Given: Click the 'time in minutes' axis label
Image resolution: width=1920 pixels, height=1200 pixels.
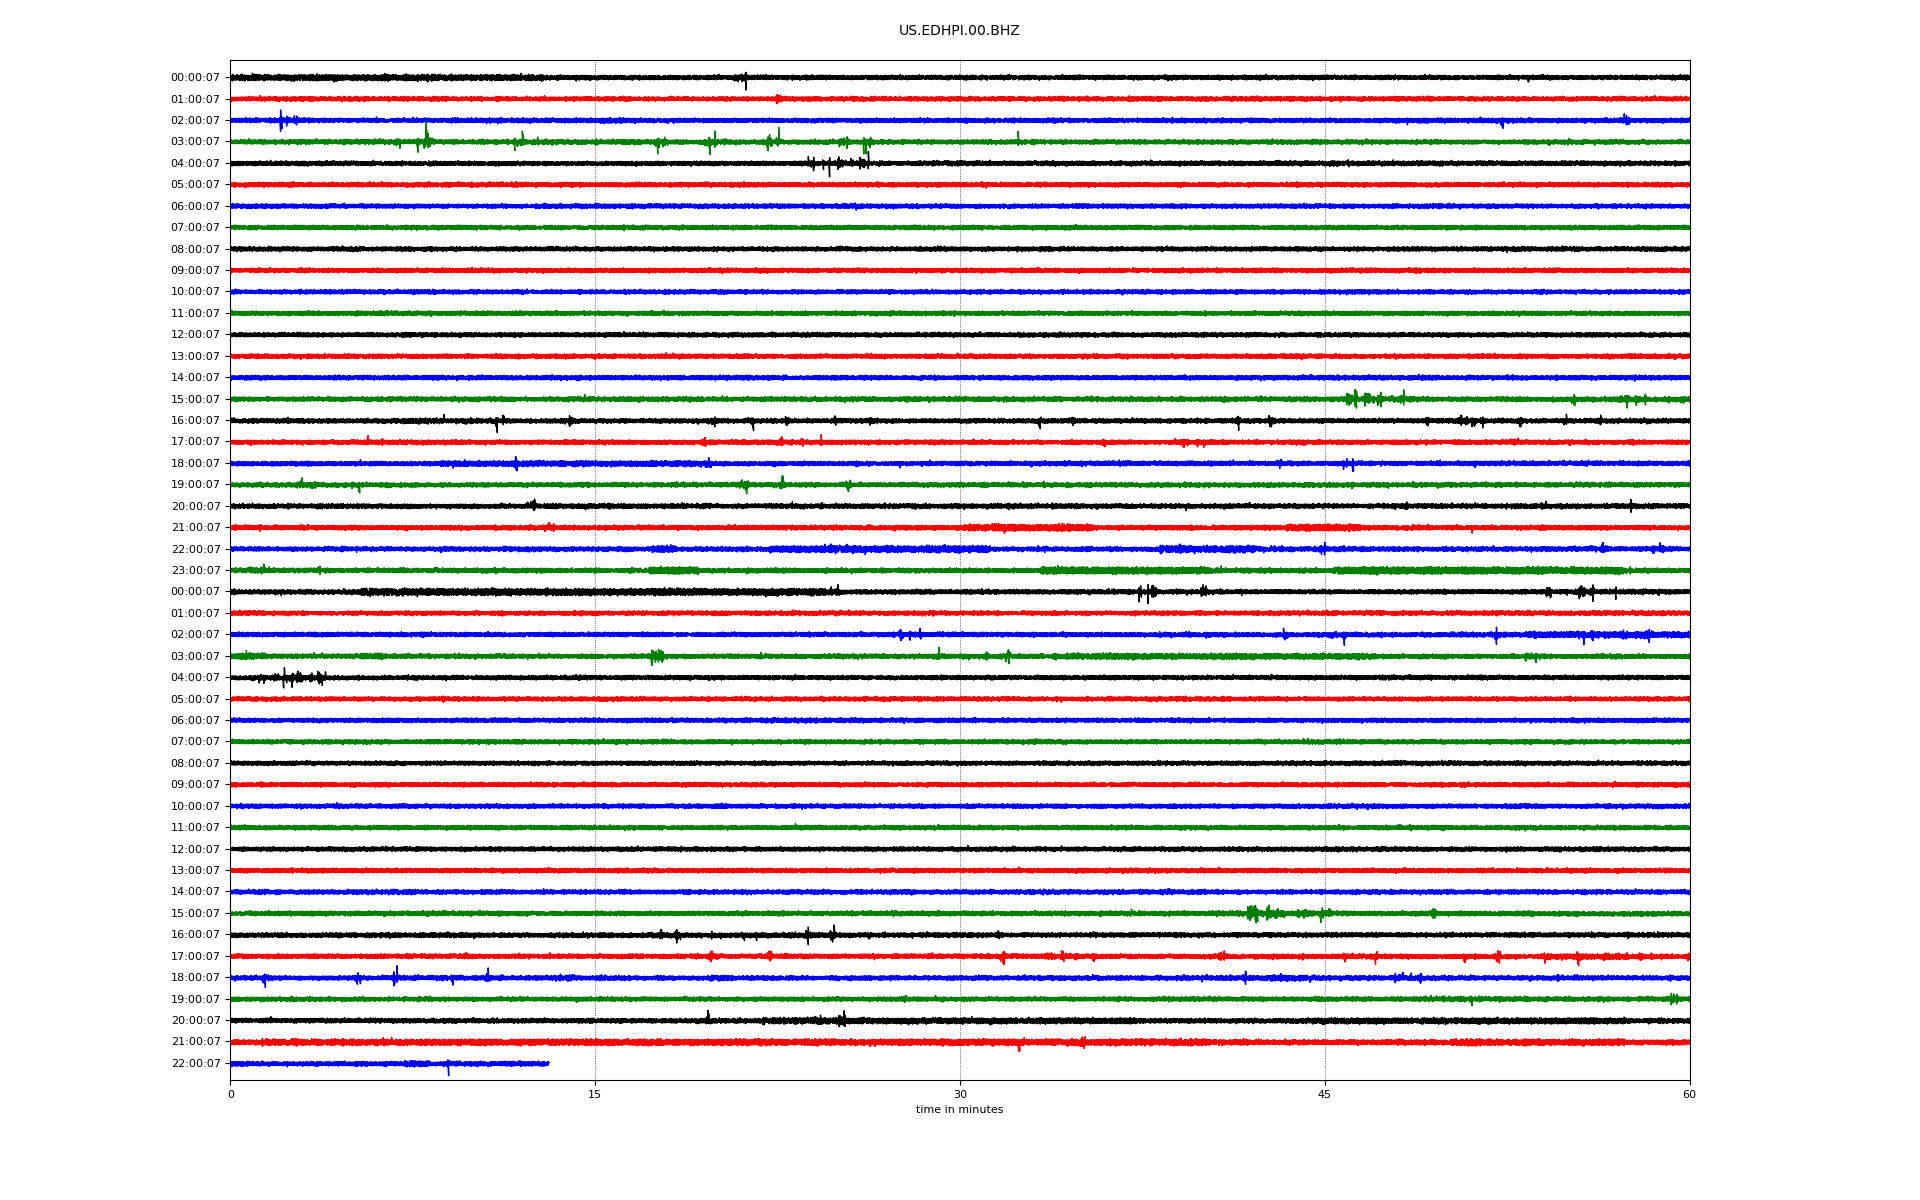Looking at the screenshot, I should click(958, 1109).
